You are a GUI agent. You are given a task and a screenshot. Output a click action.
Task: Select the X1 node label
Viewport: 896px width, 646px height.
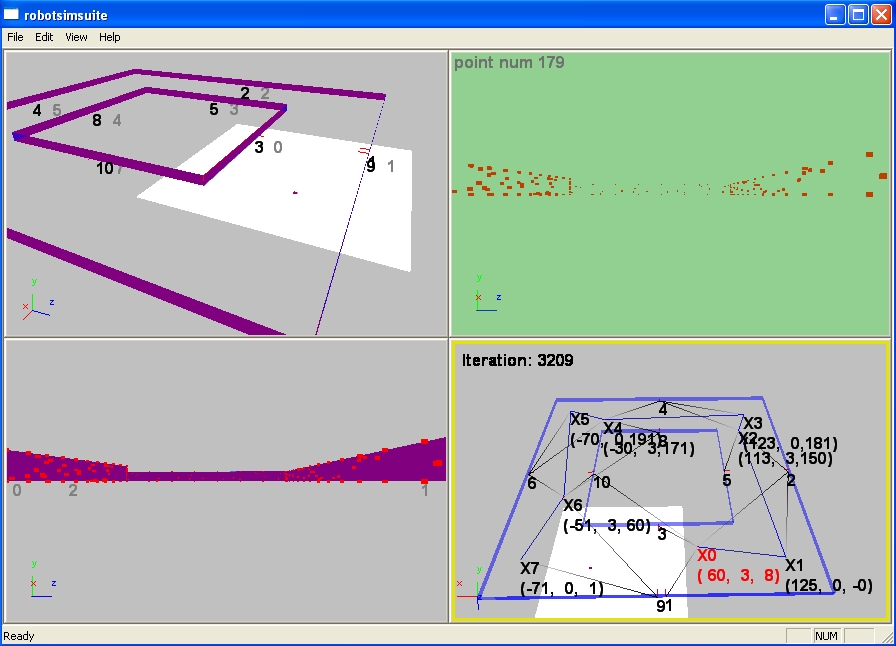794,565
